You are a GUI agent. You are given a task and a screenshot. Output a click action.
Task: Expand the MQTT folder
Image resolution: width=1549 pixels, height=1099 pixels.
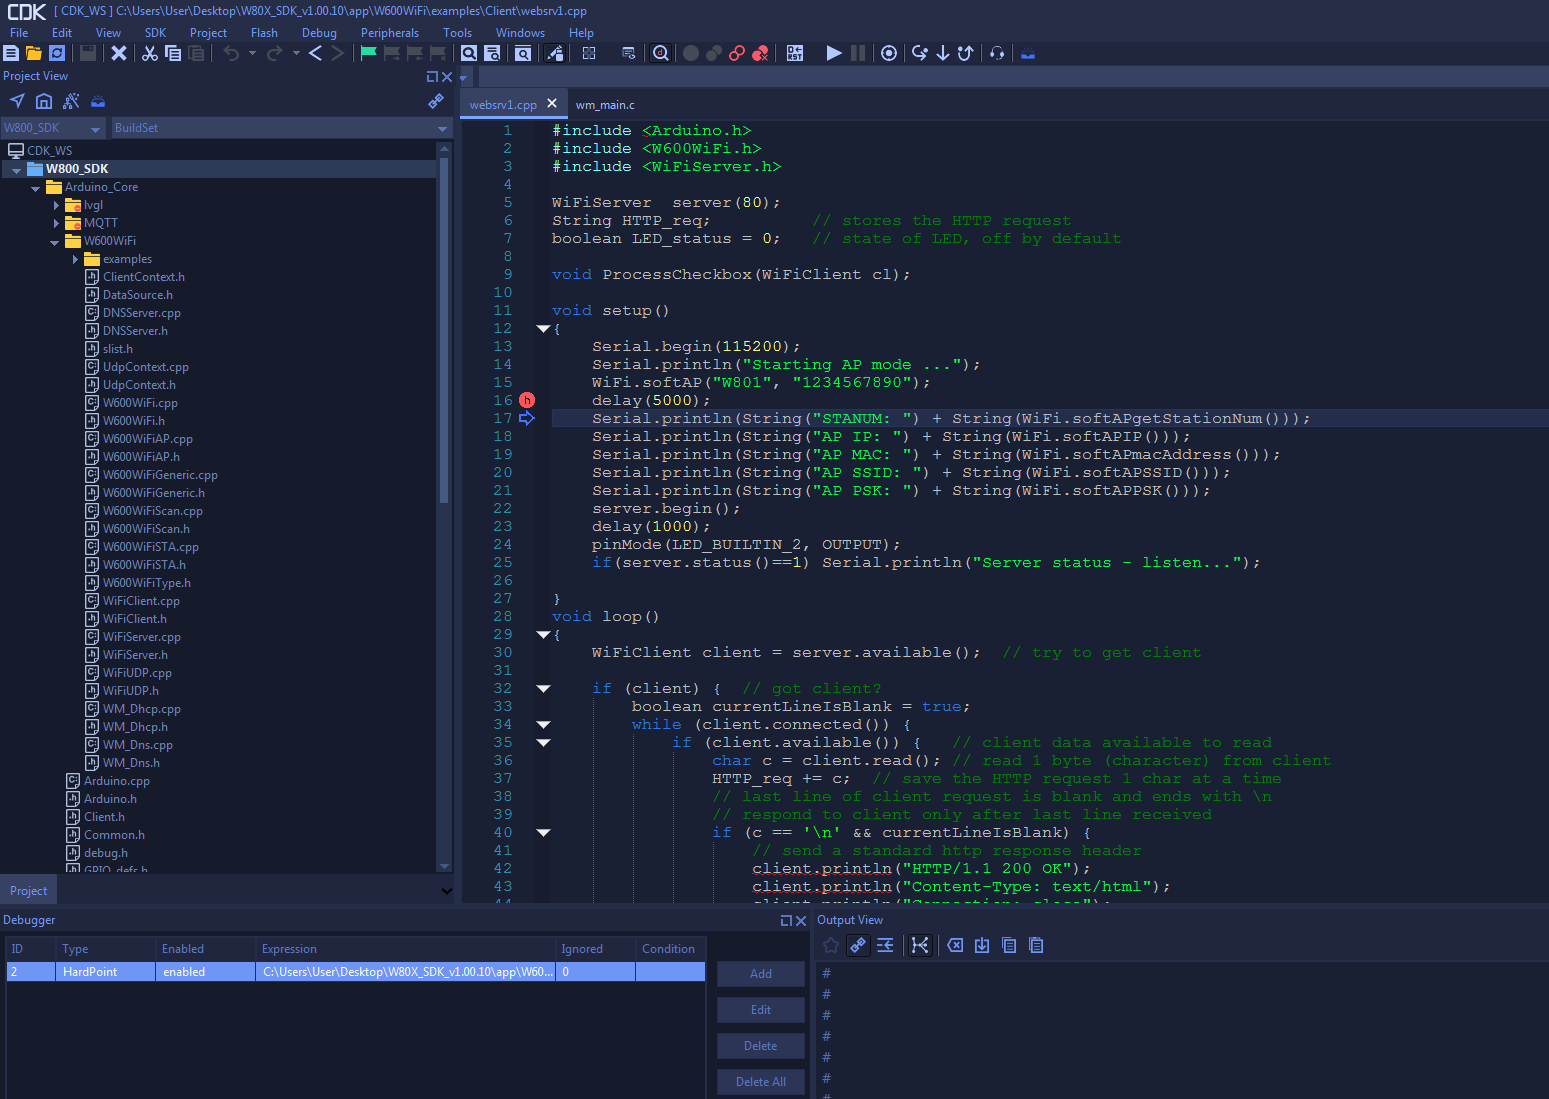(56, 223)
